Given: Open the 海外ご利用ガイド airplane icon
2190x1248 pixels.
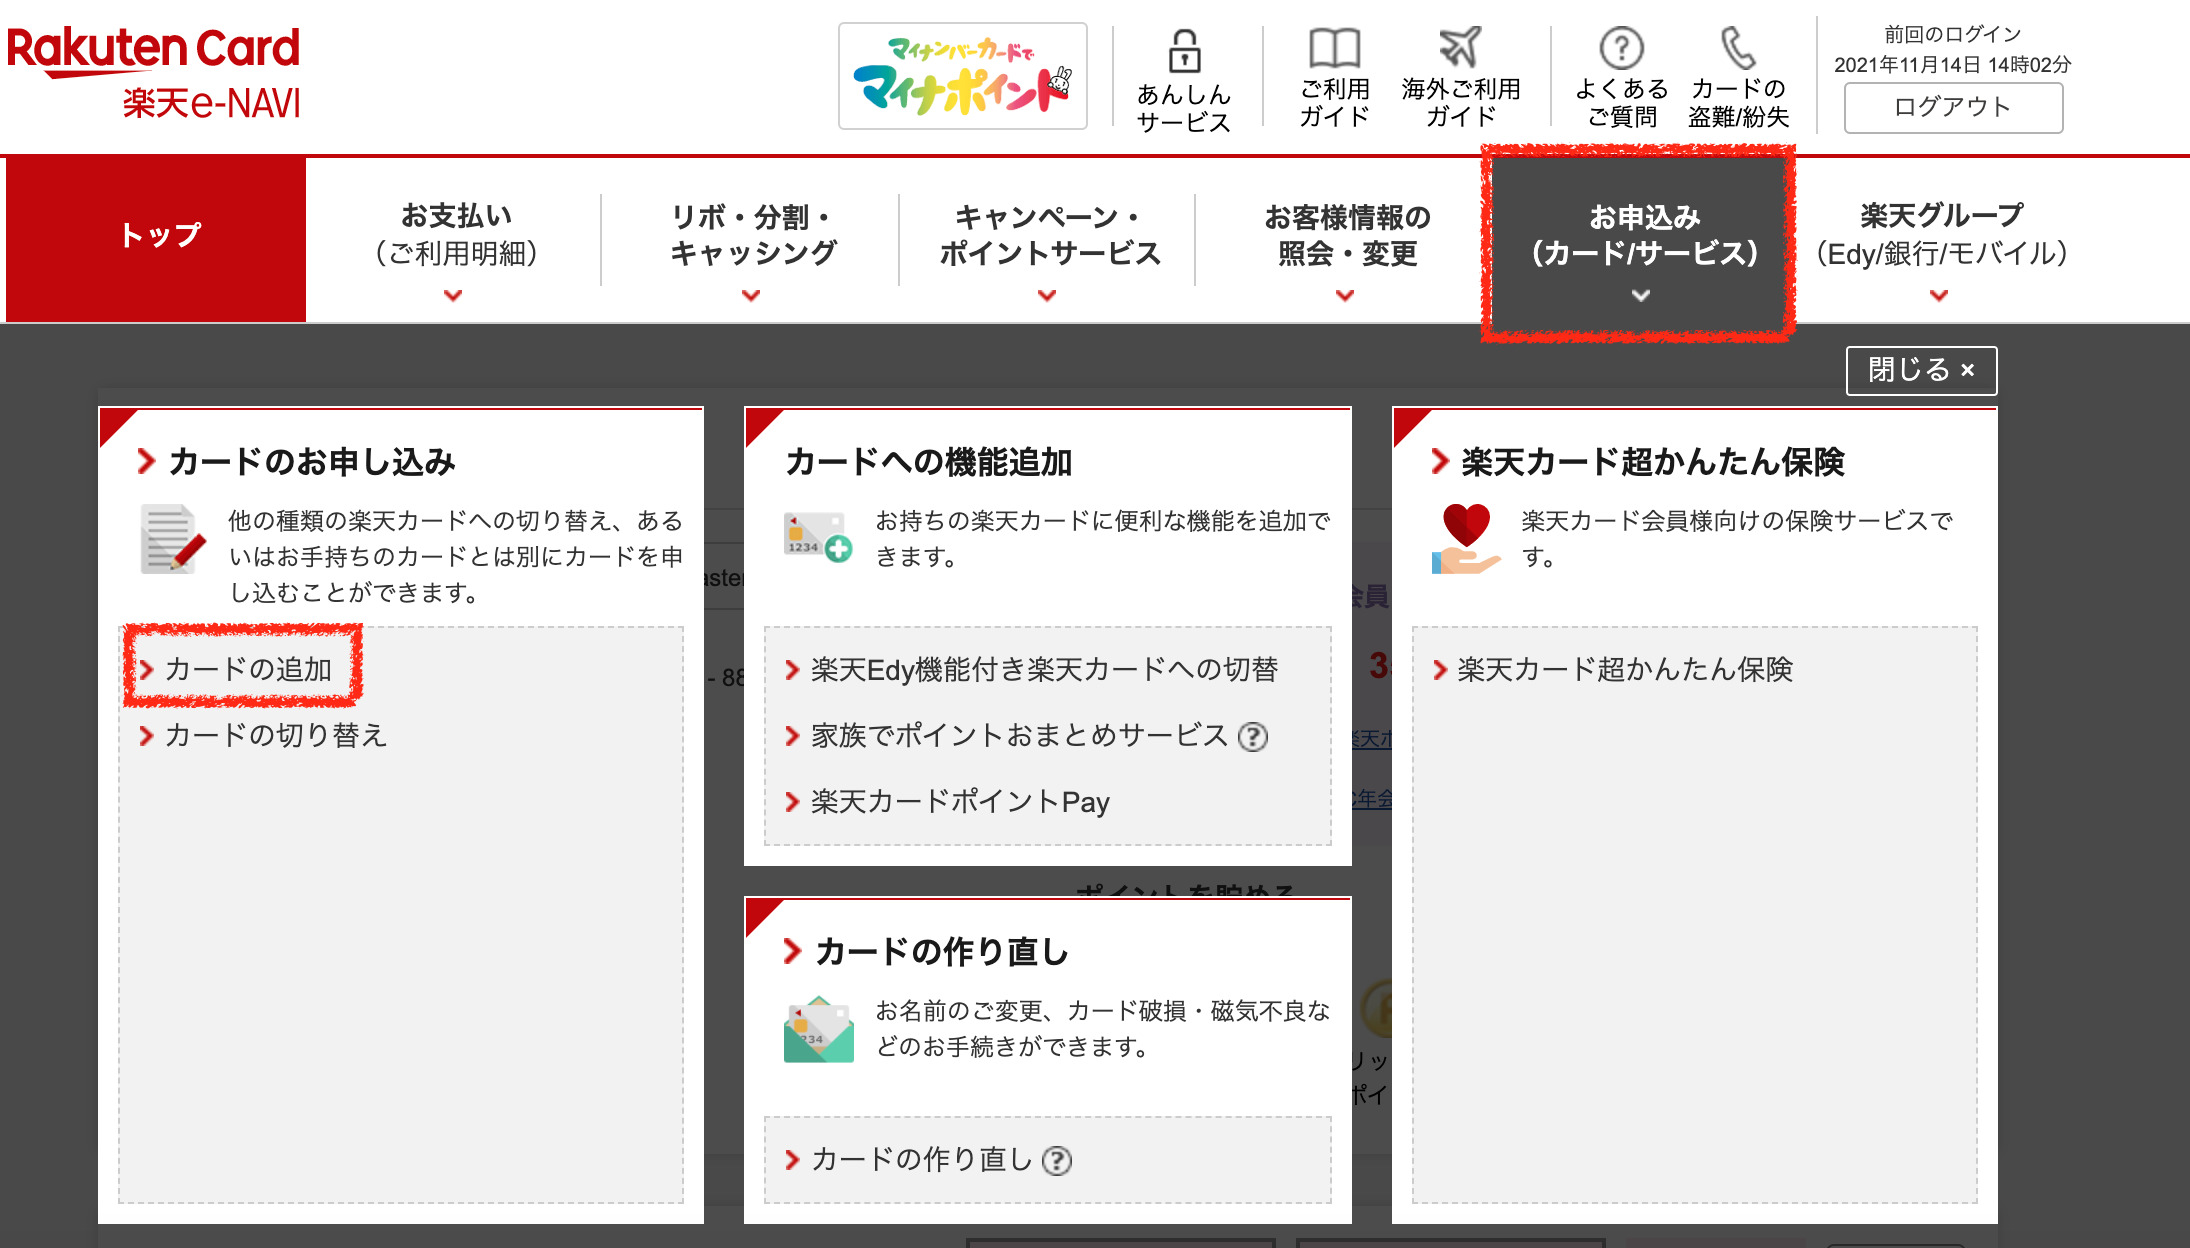Looking at the screenshot, I should tap(1460, 46).
